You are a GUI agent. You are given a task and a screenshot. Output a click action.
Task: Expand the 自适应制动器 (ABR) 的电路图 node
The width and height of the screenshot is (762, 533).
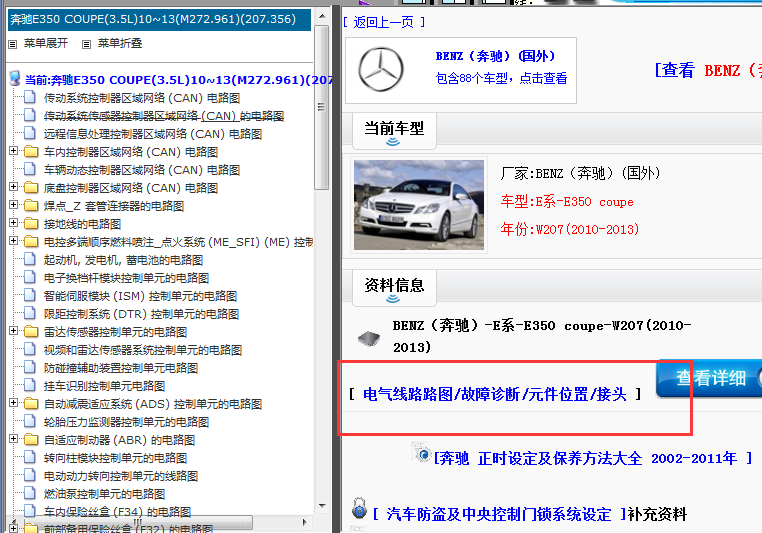(x=14, y=439)
